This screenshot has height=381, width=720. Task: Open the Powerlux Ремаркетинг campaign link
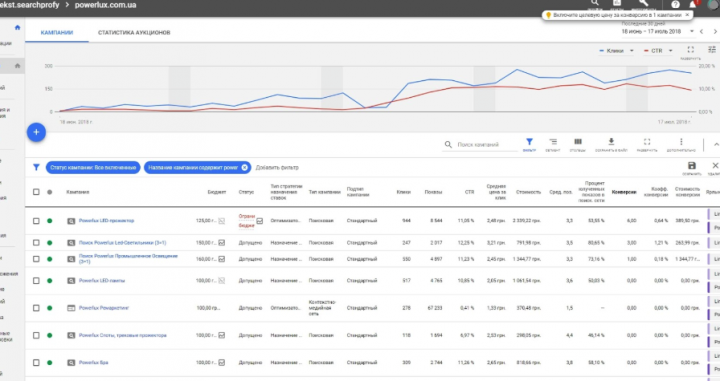click(x=104, y=308)
